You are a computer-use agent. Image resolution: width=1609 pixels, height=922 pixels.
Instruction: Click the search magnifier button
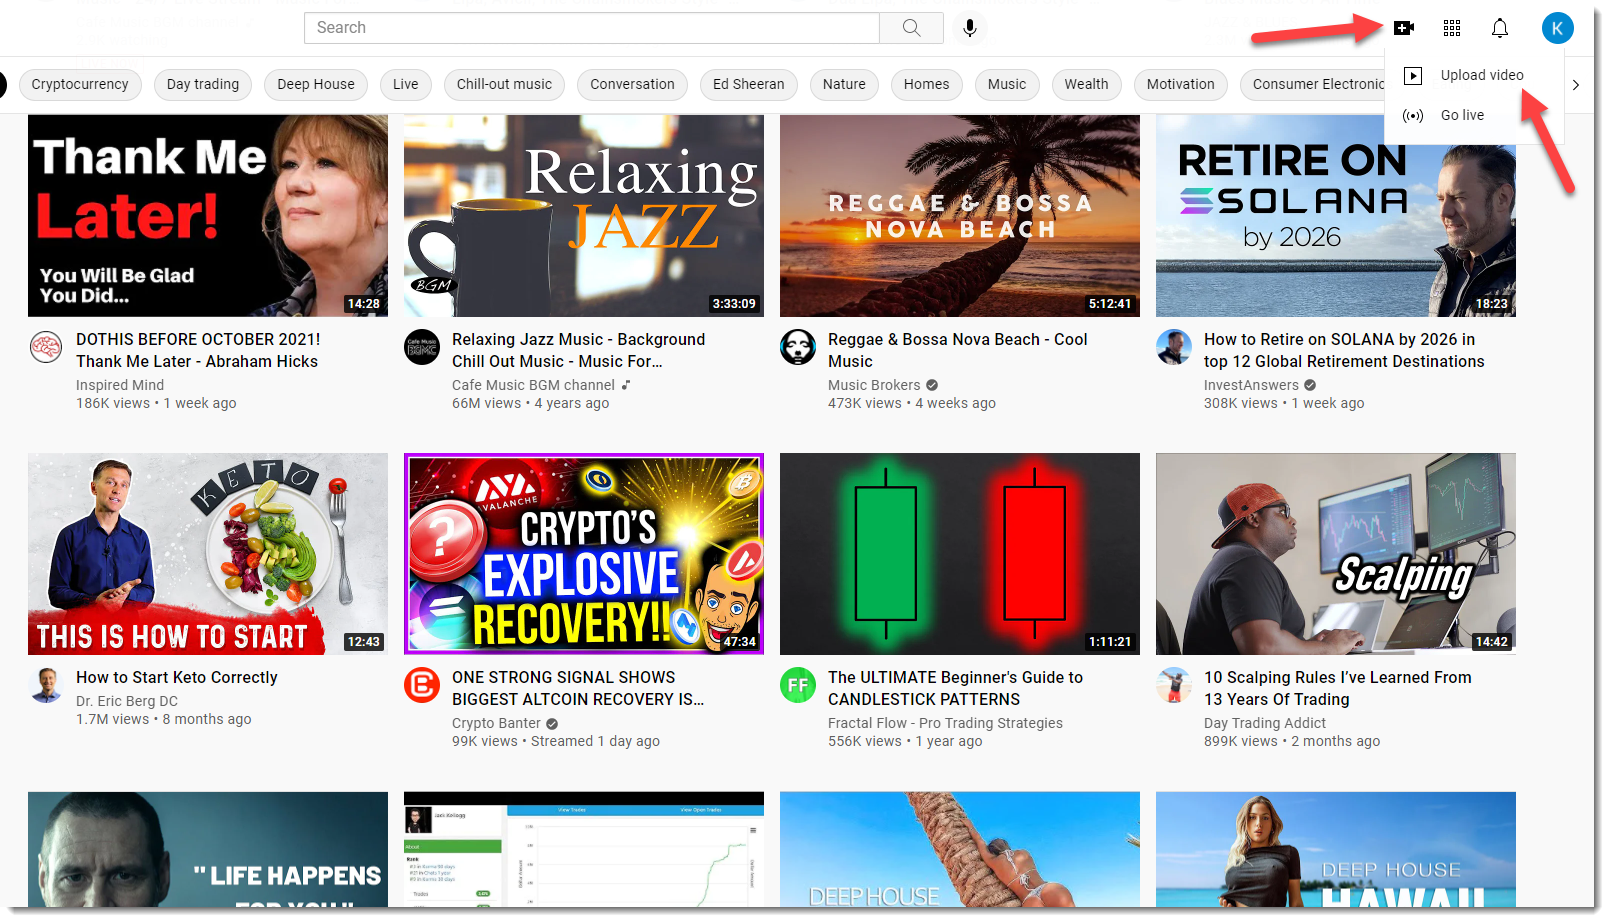pyautogui.click(x=911, y=28)
